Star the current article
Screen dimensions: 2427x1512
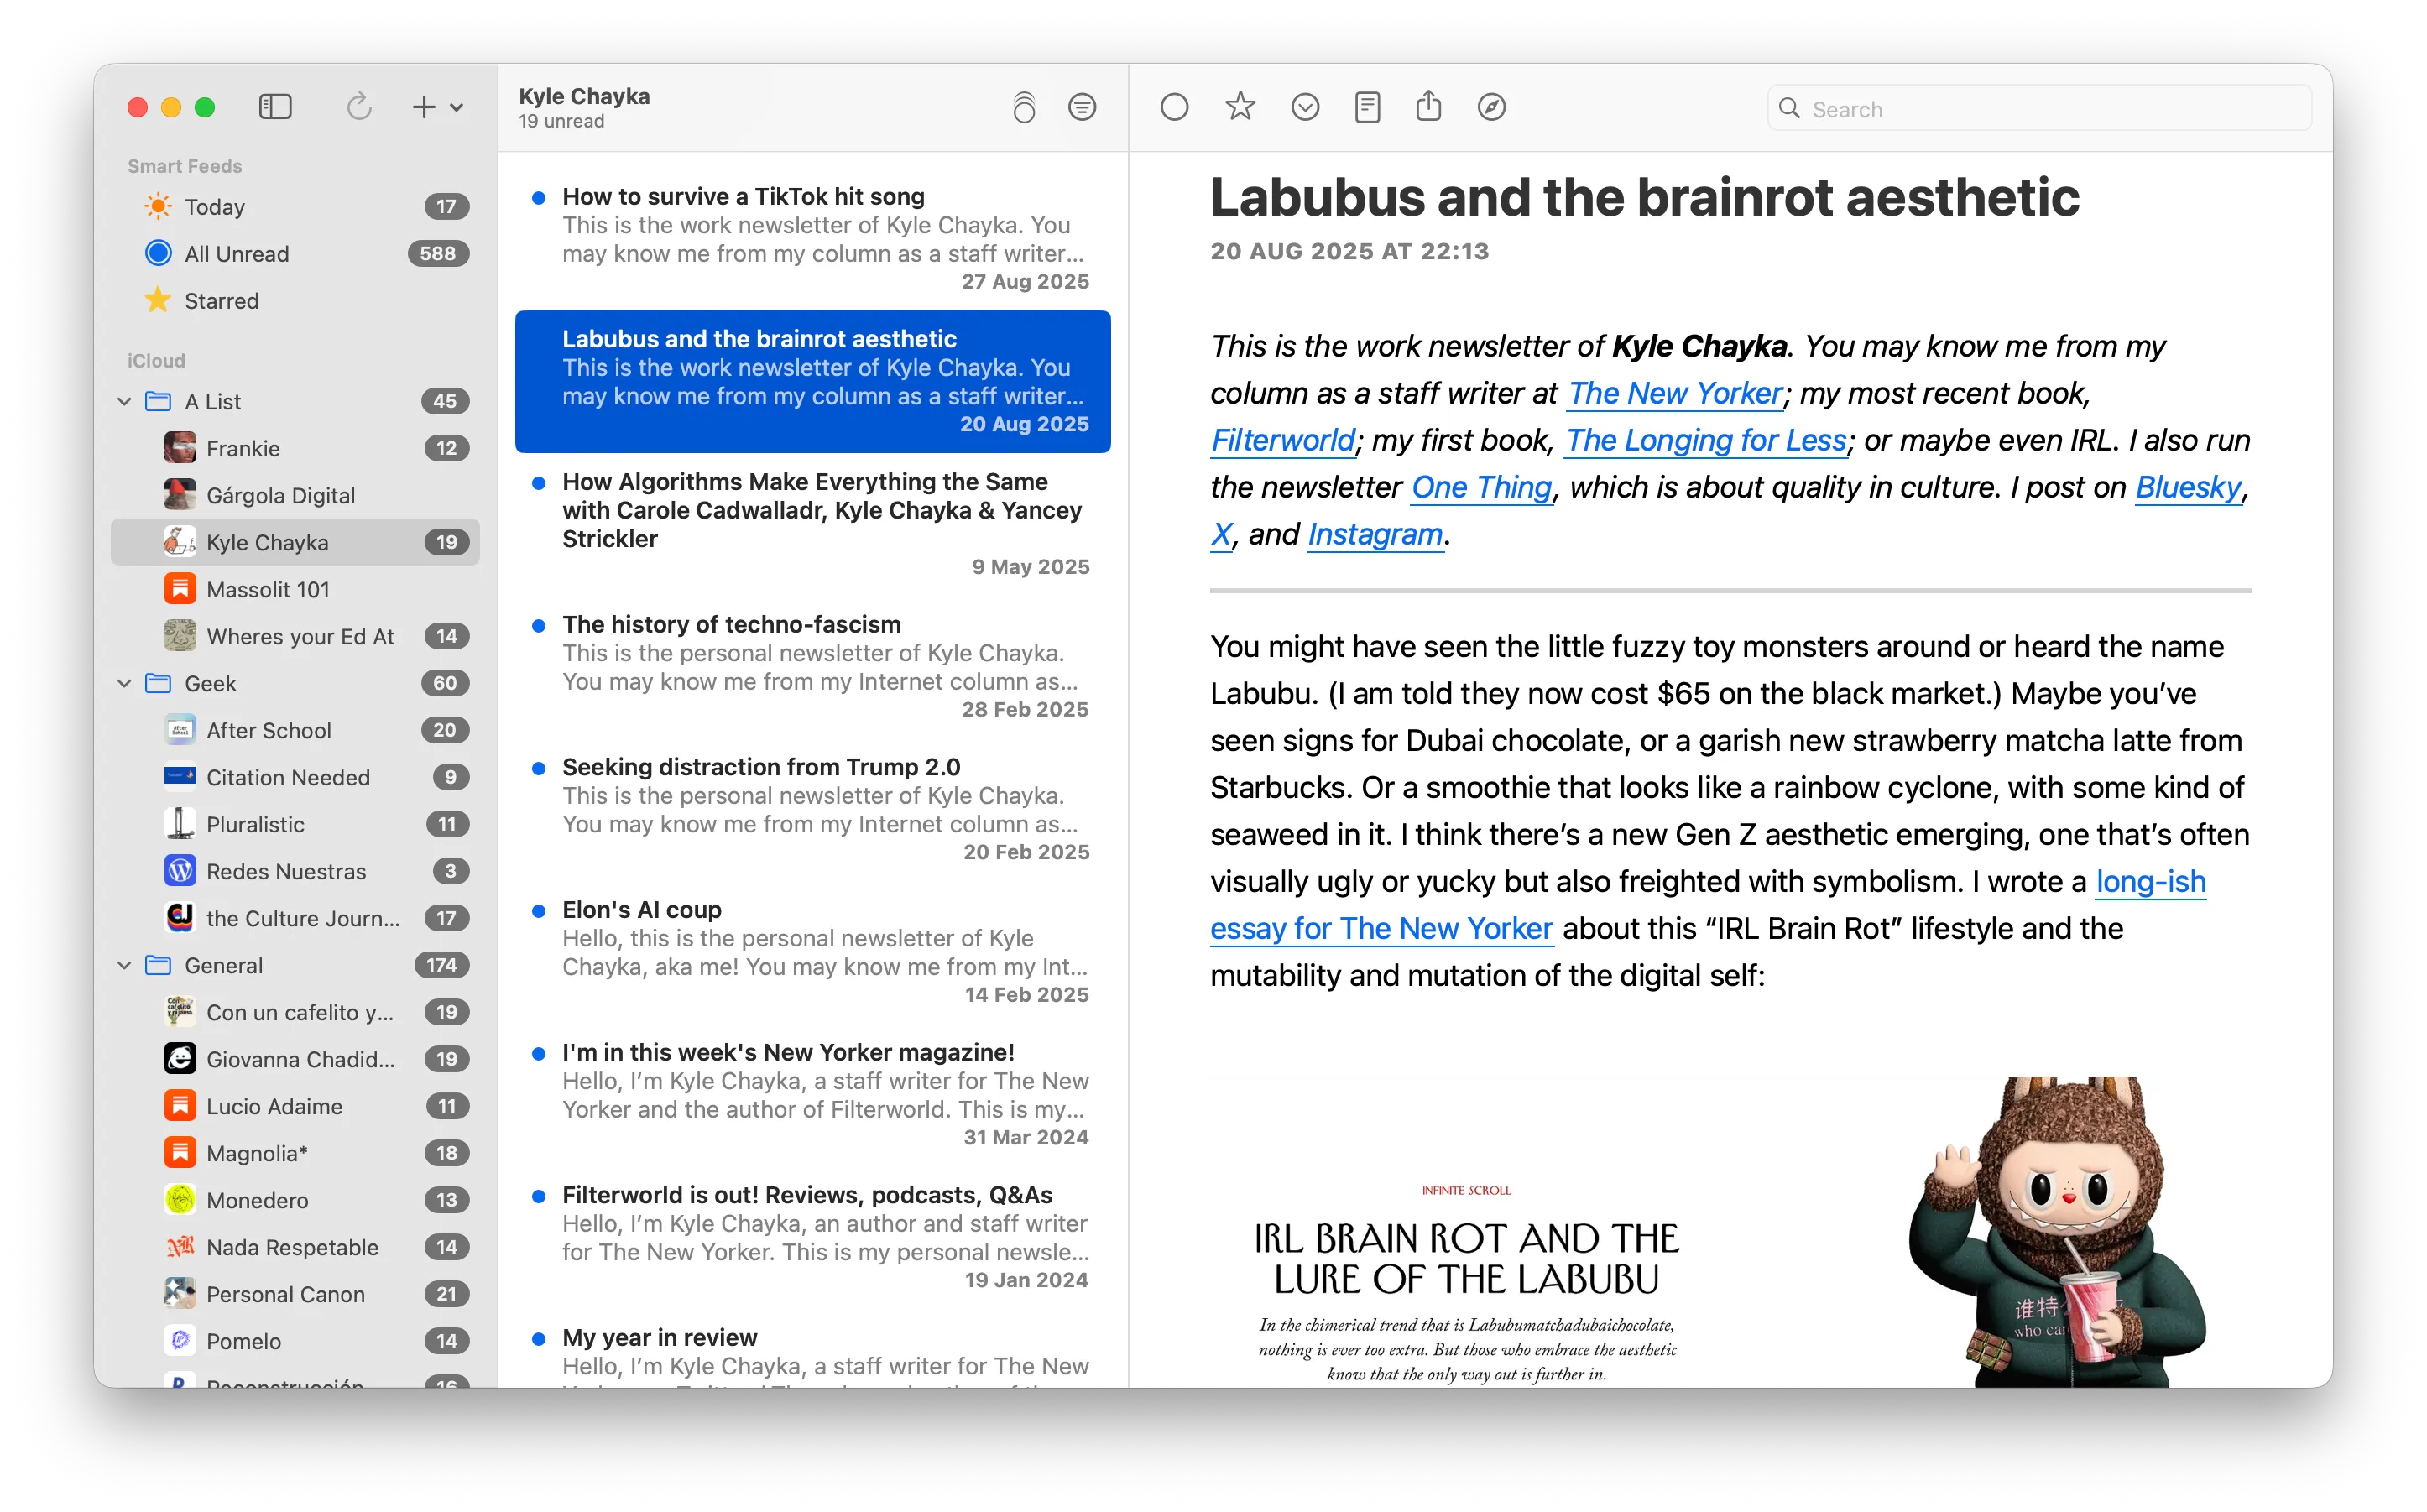[1240, 107]
